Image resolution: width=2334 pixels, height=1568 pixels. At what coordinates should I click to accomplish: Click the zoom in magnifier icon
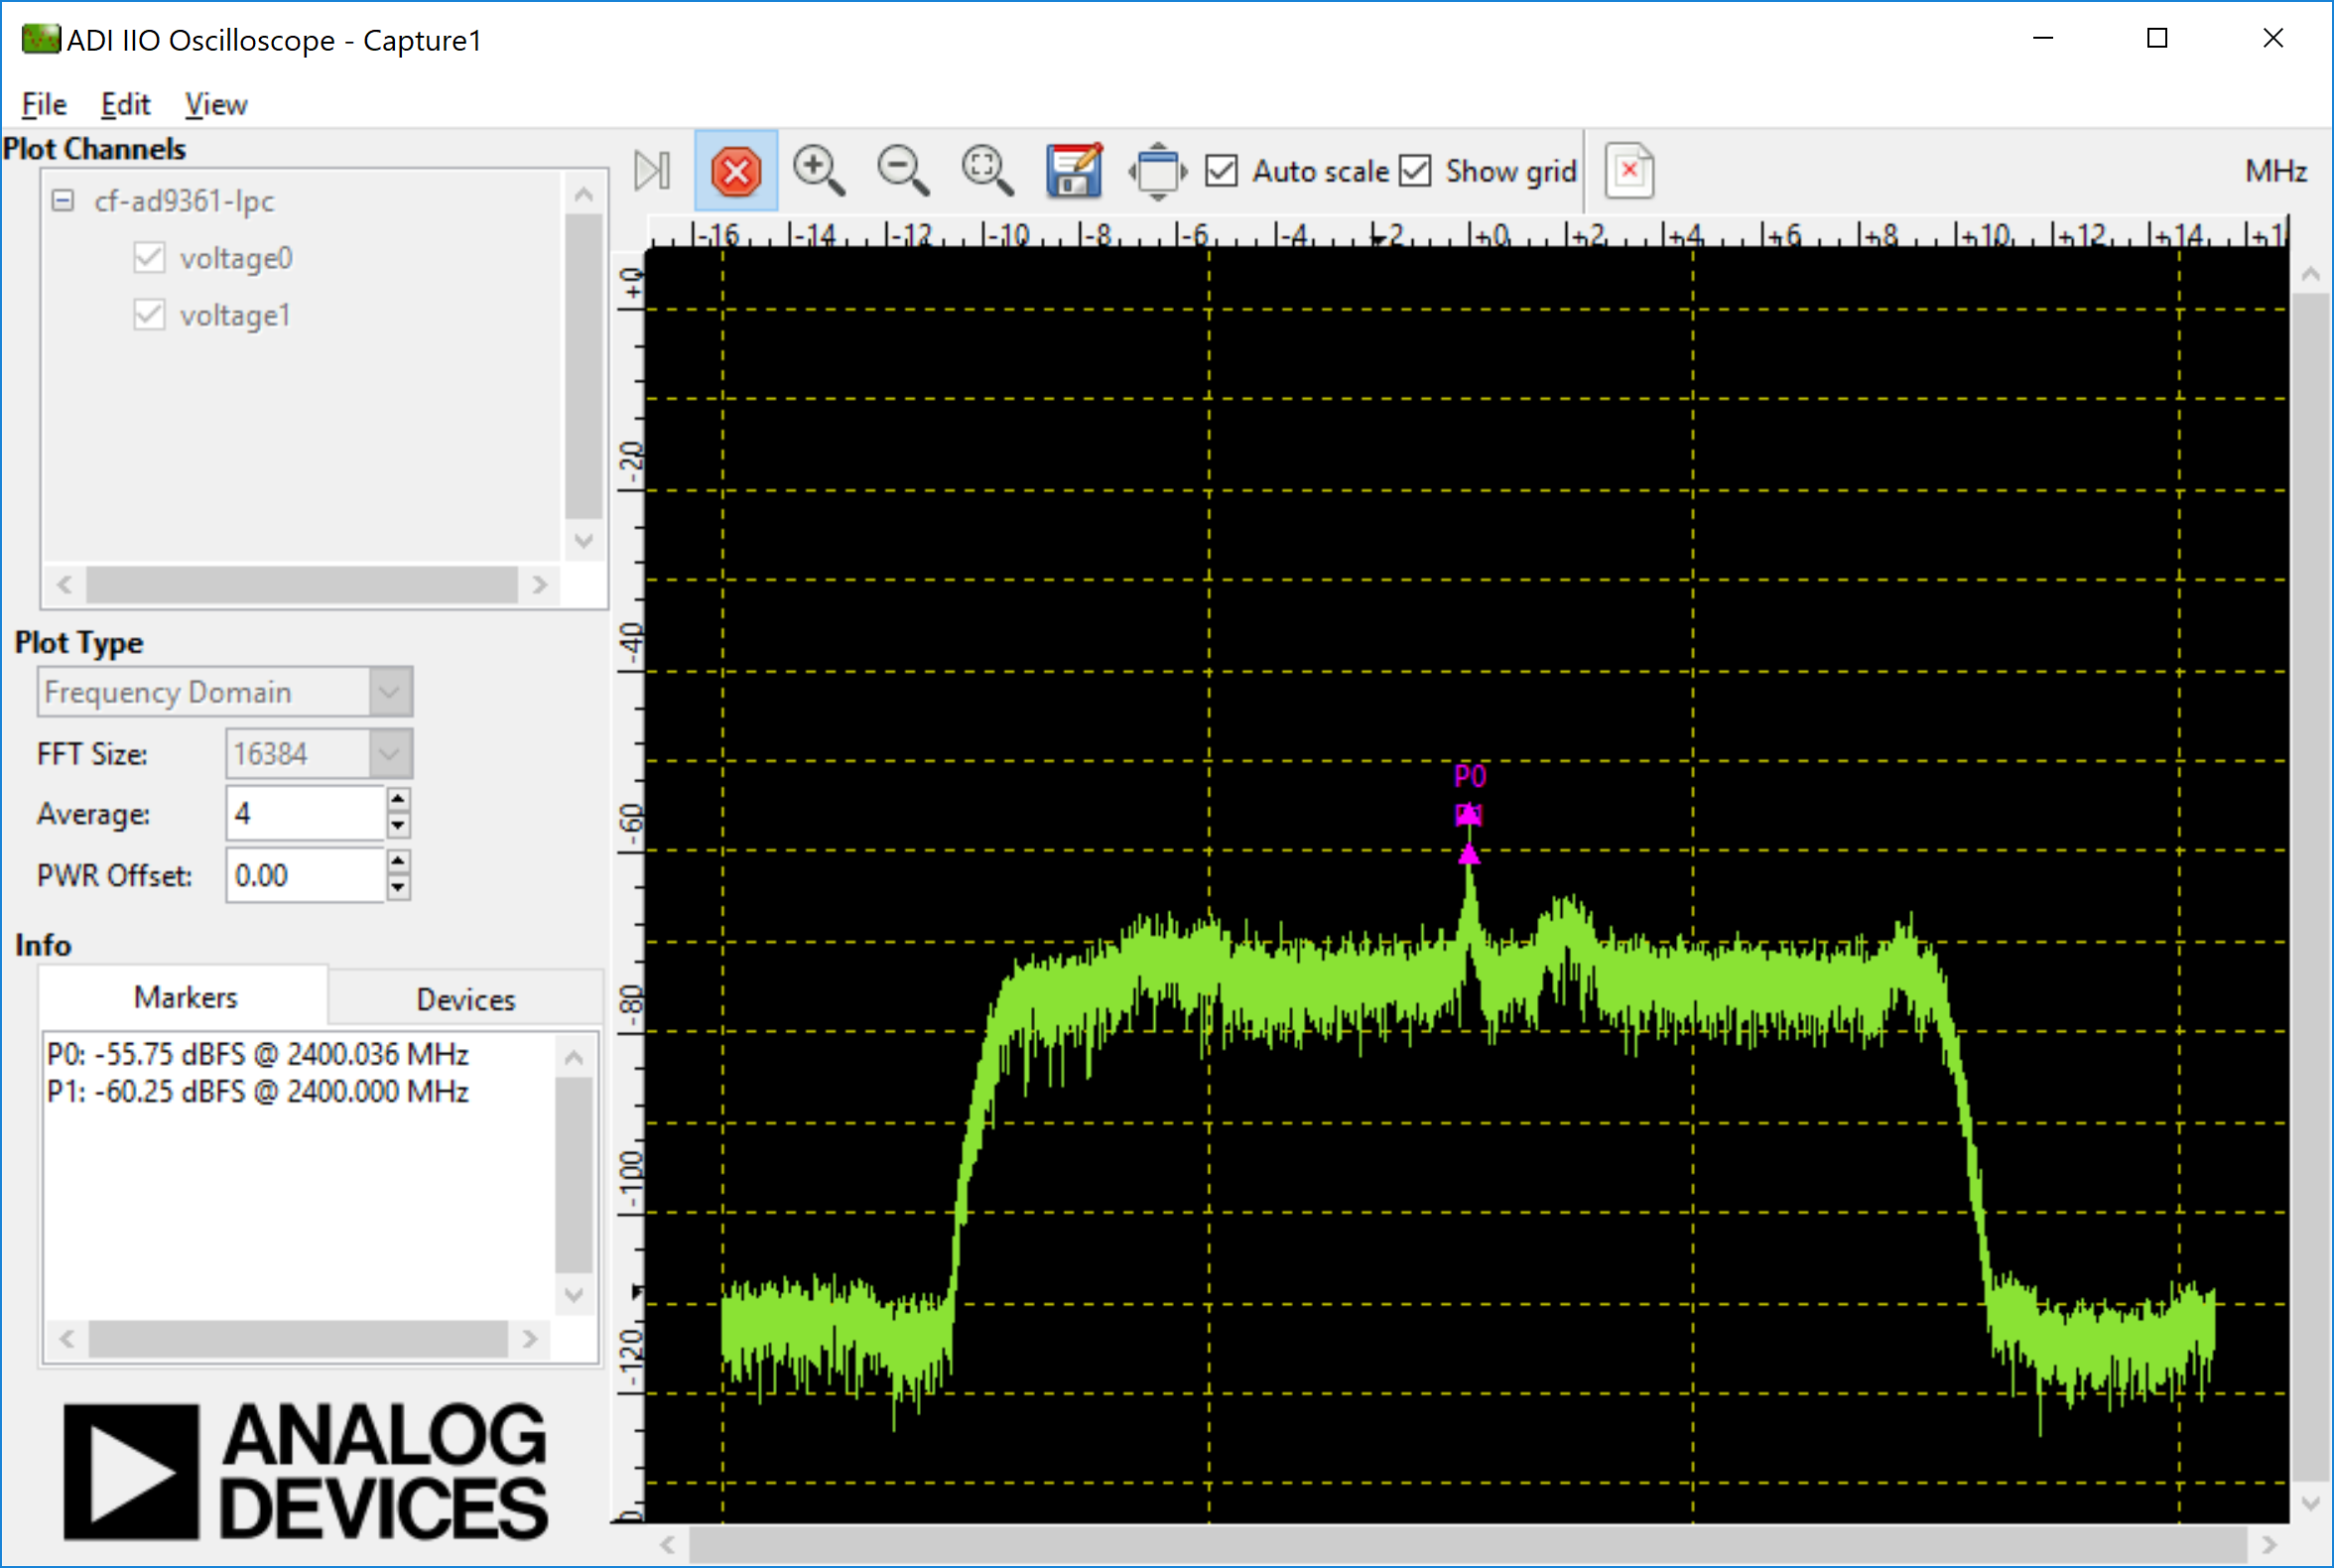pos(818,170)
